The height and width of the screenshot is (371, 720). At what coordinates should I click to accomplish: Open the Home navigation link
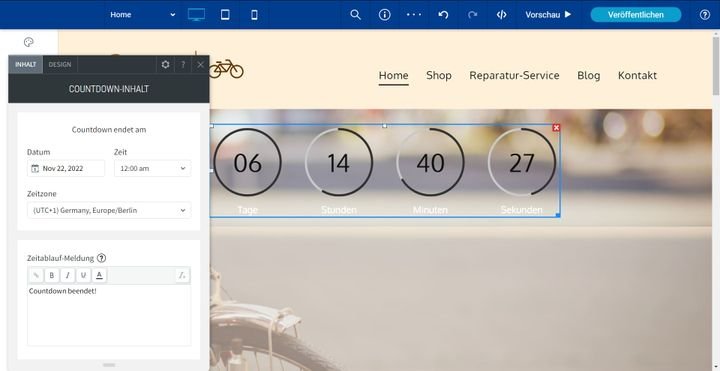click(394, 75)
